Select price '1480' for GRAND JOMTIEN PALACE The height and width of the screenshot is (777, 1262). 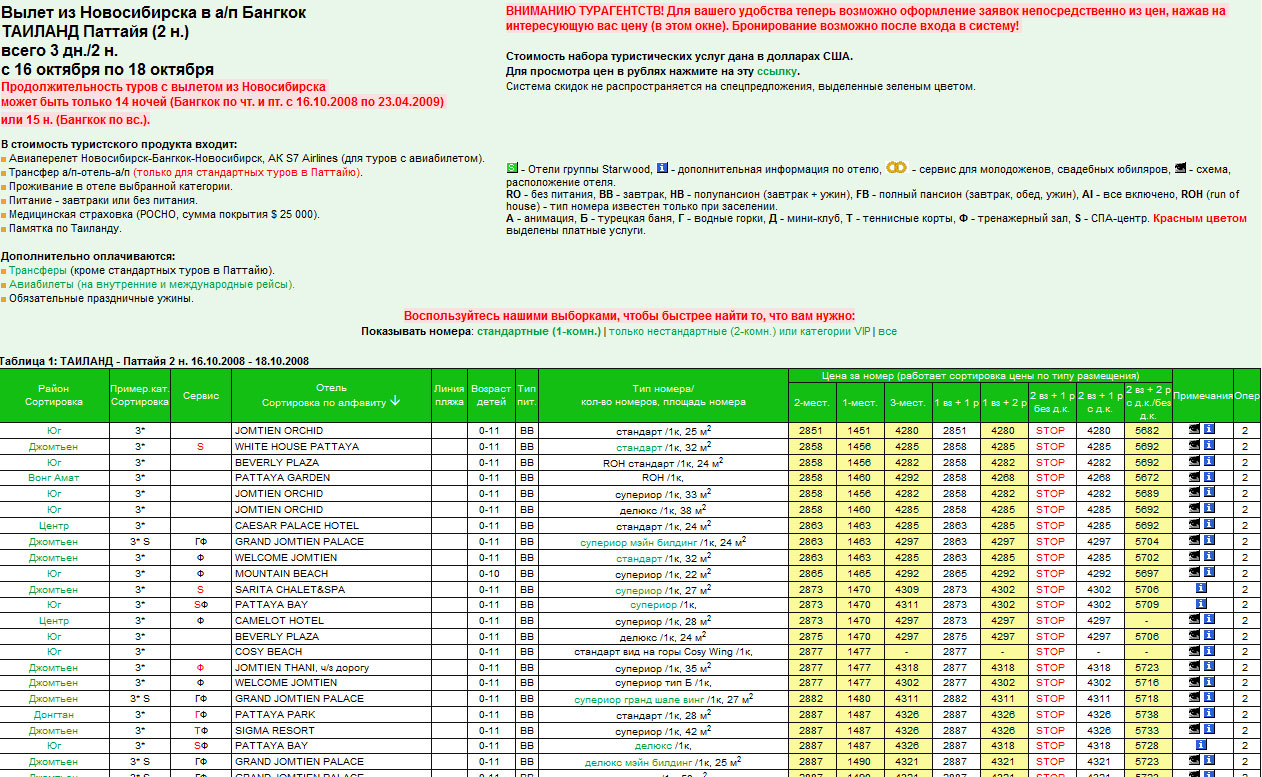click(859, 698)
